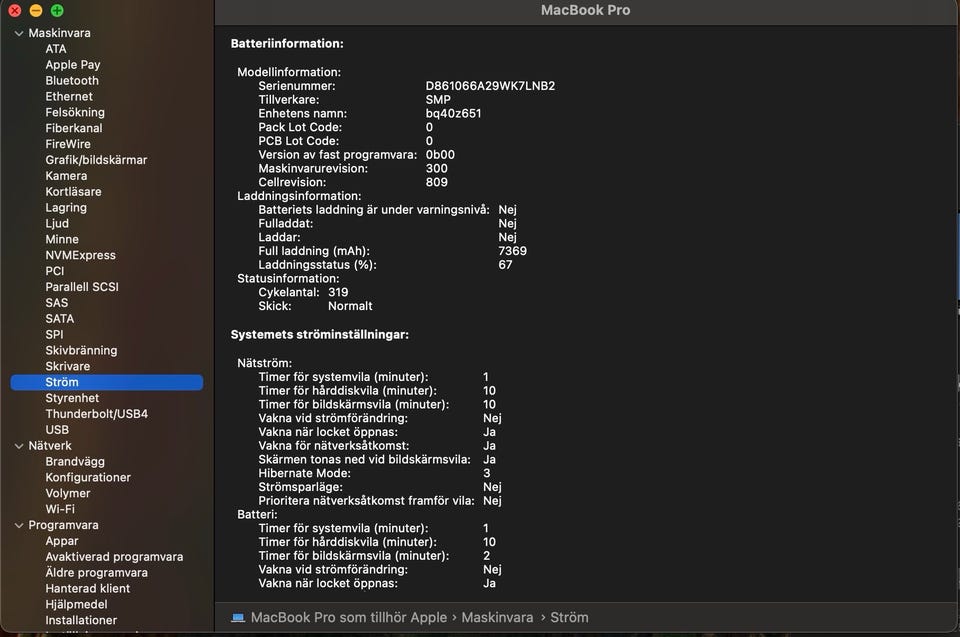Collapse the Nätverk section
This screenshot has width=960, height=637.
[19, 446]
